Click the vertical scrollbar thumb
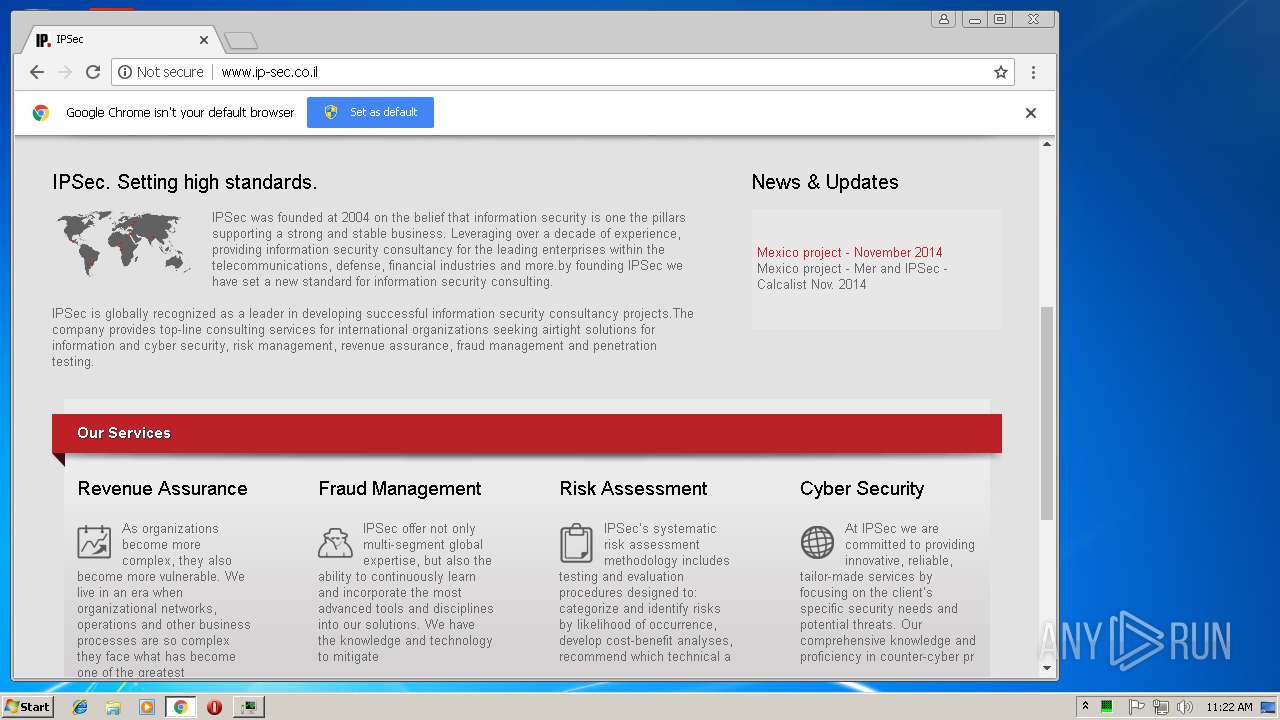 (x=1047, y=413)
